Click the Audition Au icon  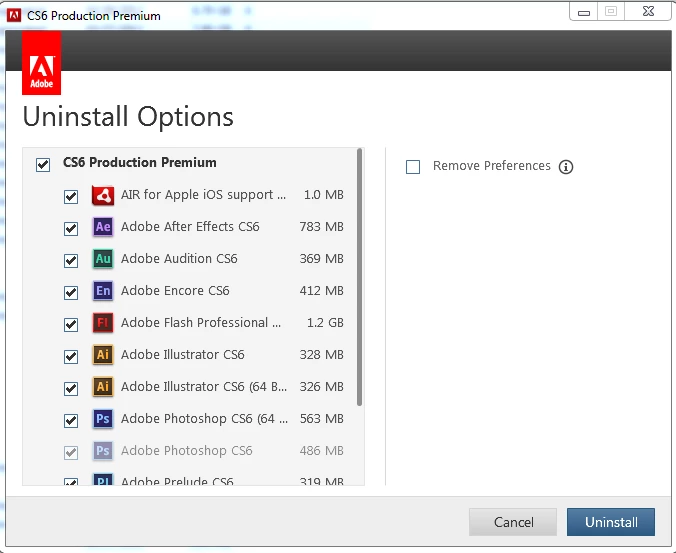[x=103, y=259]
